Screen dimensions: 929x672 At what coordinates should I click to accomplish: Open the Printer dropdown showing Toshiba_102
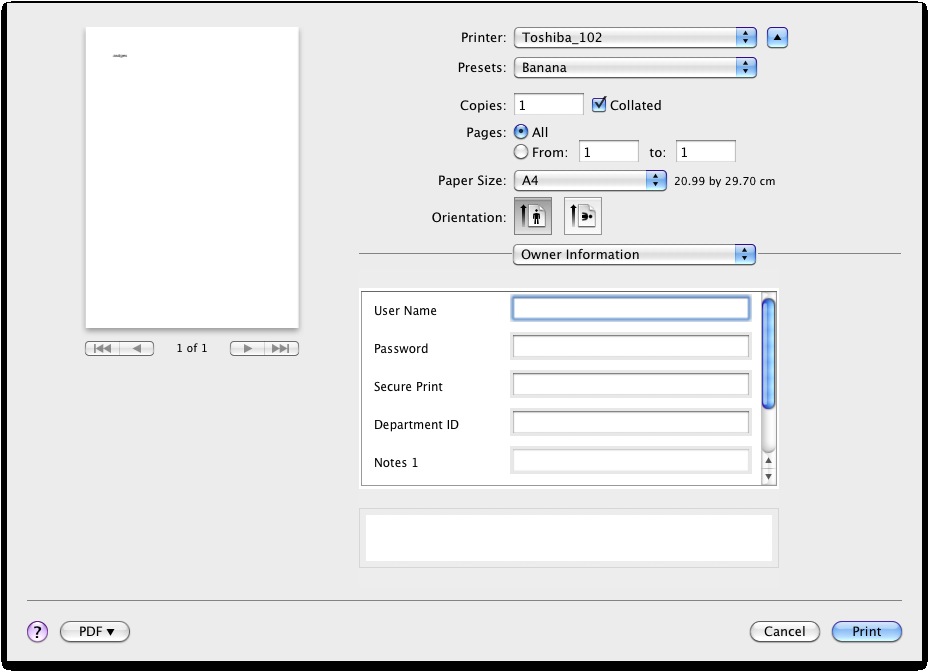point(635,38)
